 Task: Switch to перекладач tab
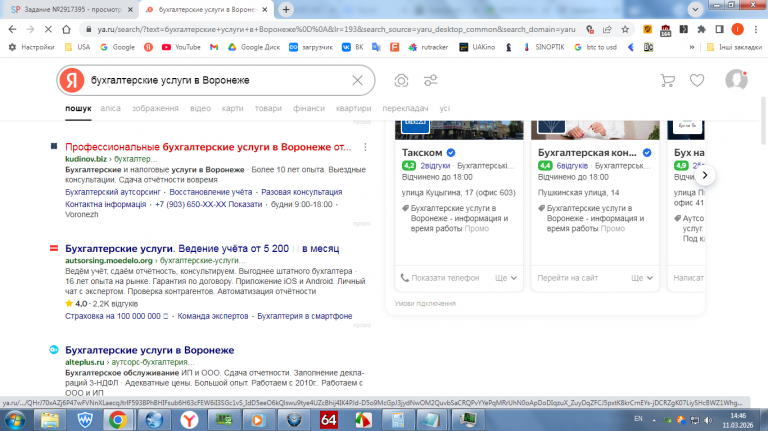tap(405, 108)
